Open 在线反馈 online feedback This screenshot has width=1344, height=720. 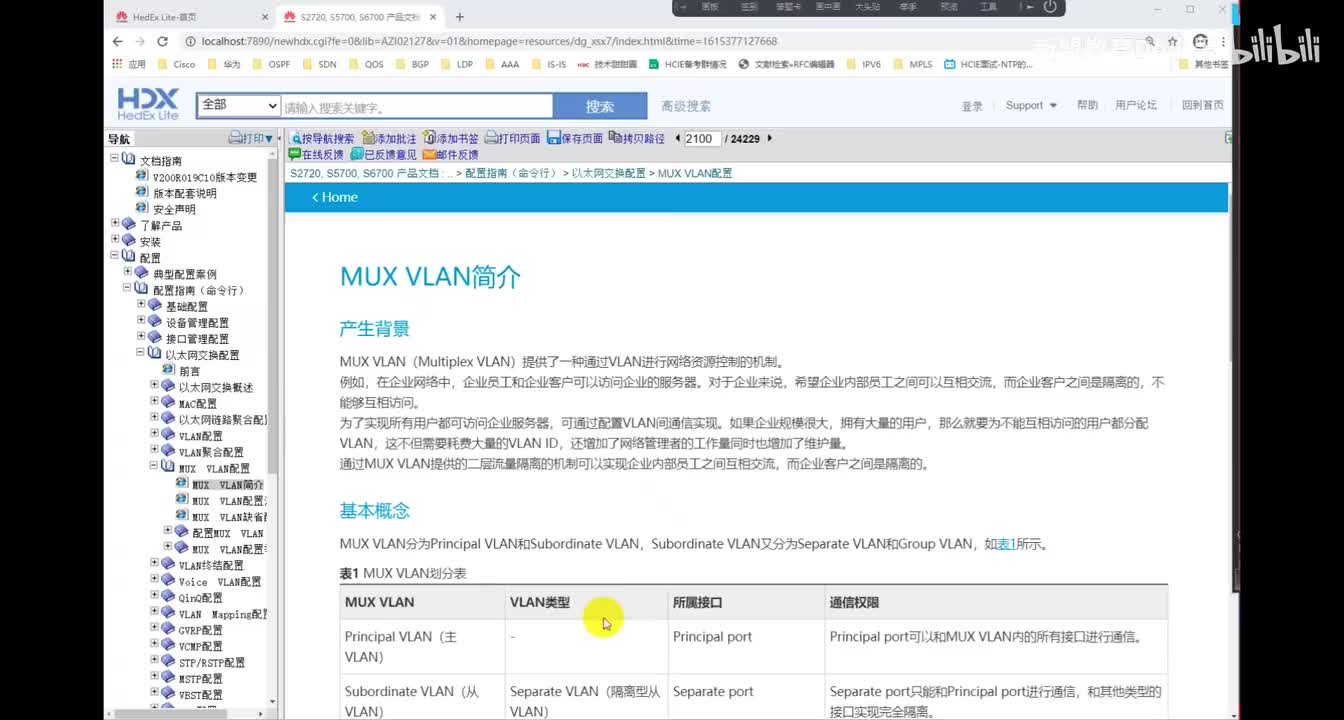(x=316, y=155)
